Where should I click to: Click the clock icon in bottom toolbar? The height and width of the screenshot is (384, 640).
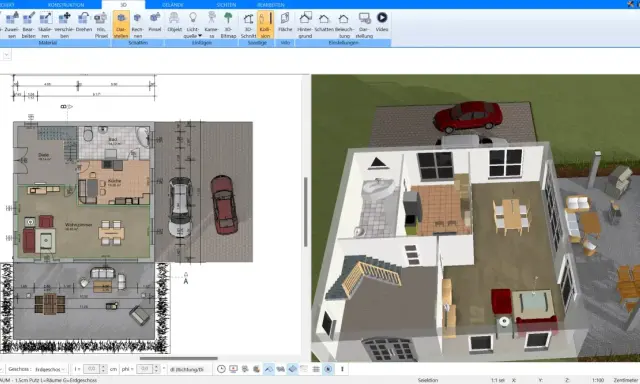coord(221,369)
